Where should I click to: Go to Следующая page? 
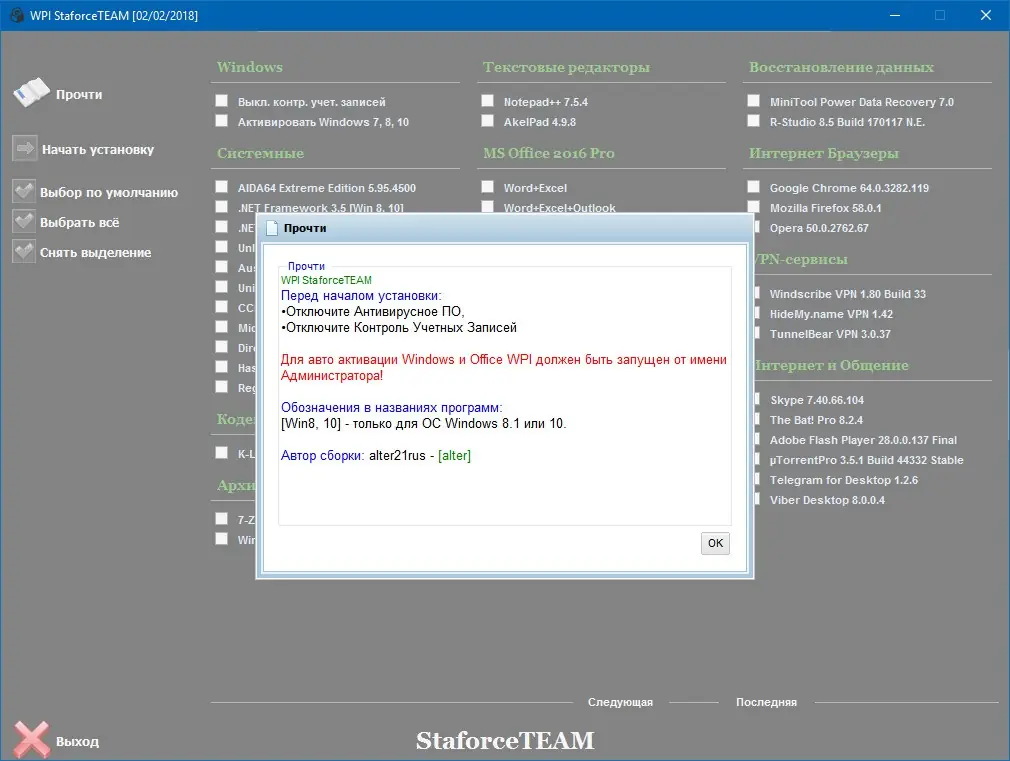tap(620, 702)
